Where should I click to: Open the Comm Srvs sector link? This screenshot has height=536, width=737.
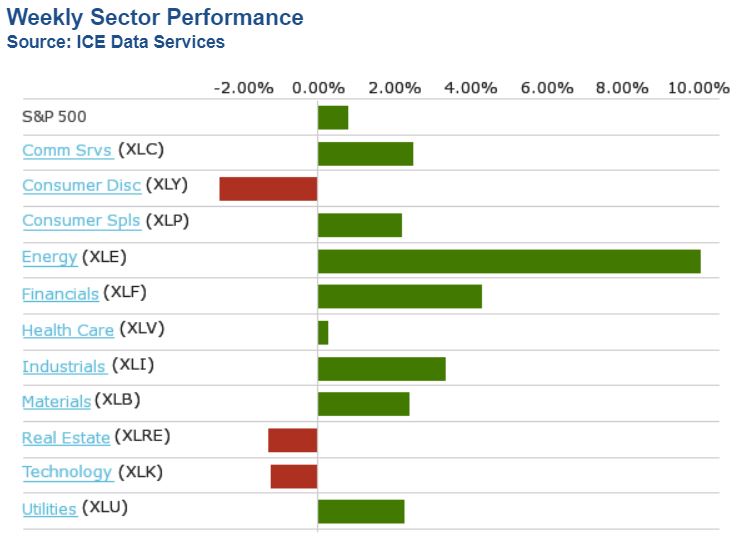pyautogui.click(x=67, y=151)
